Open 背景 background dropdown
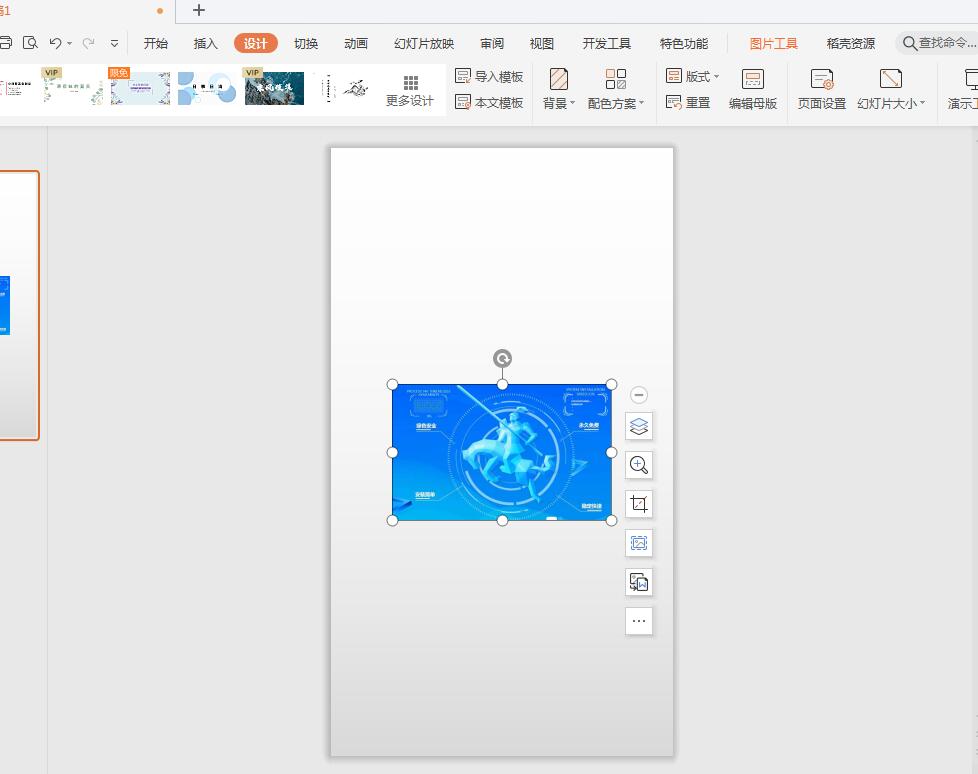The height and width of the screenshot is (774, 978). coord(559,89)
